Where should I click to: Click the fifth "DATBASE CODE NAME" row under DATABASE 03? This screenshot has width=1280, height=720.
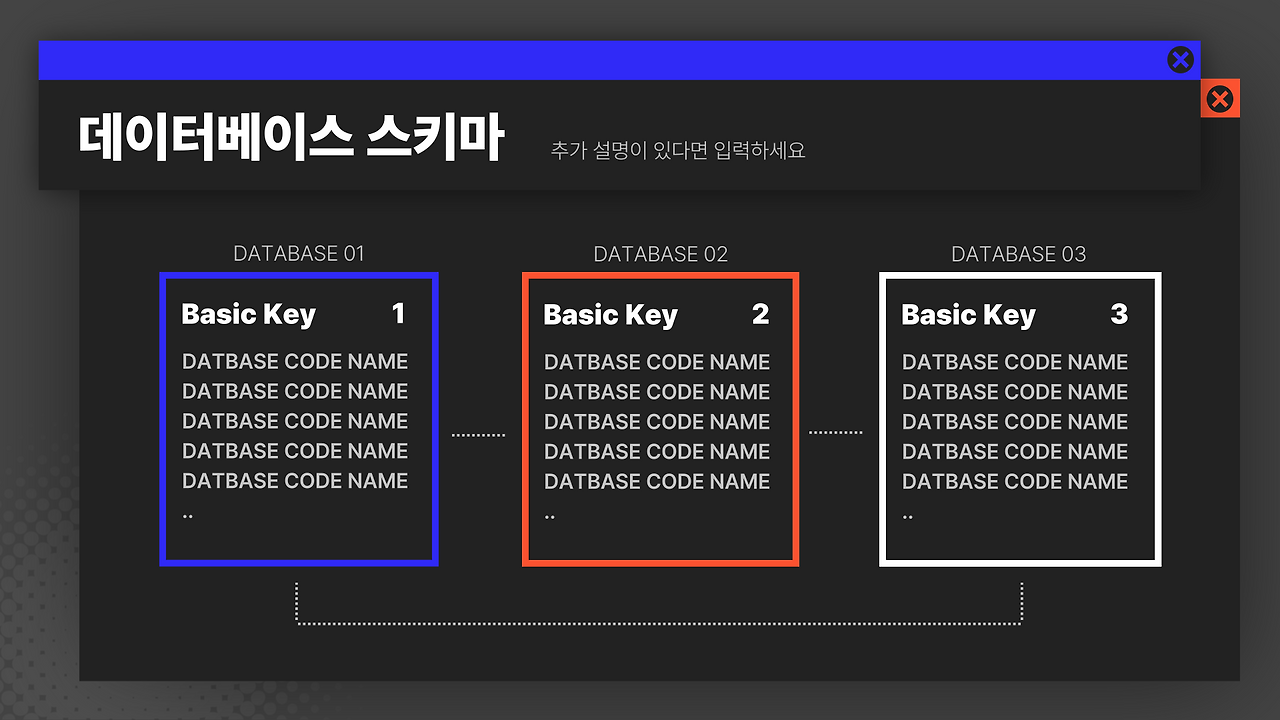pyautogui.click(x=1015, y=482)
